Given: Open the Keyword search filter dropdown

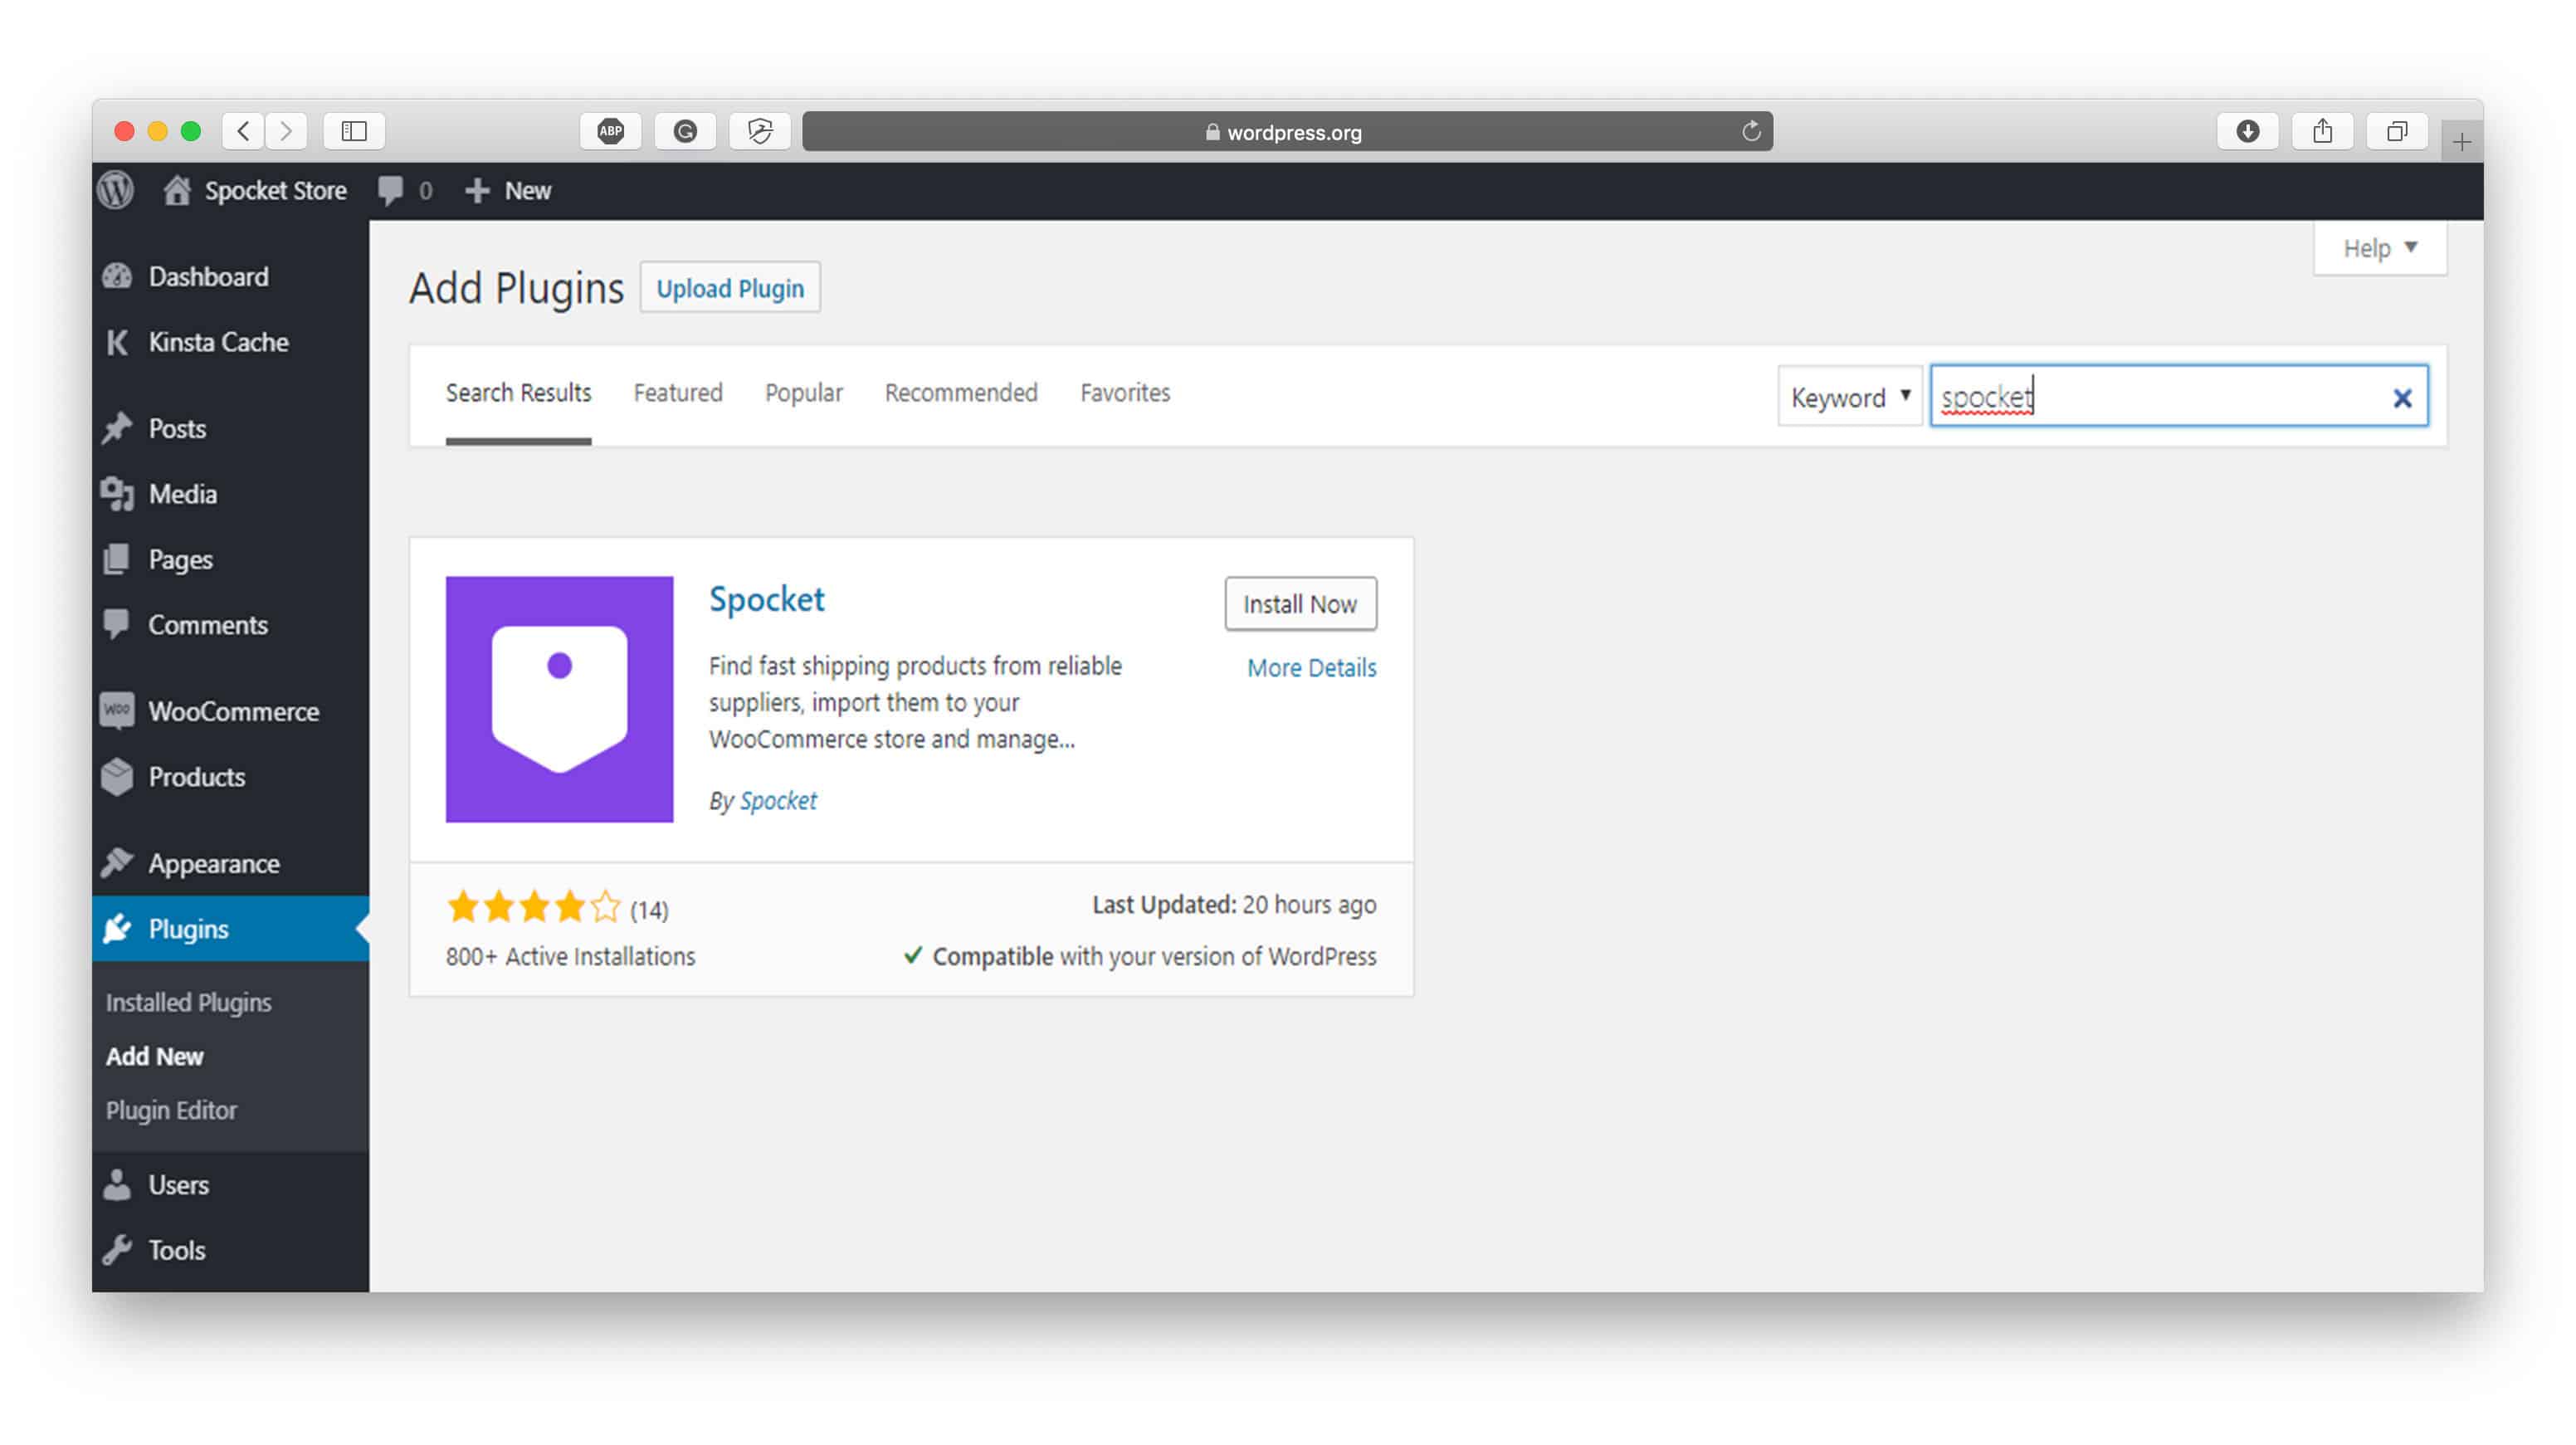Looking at the screenshot, I should 1849,397.
